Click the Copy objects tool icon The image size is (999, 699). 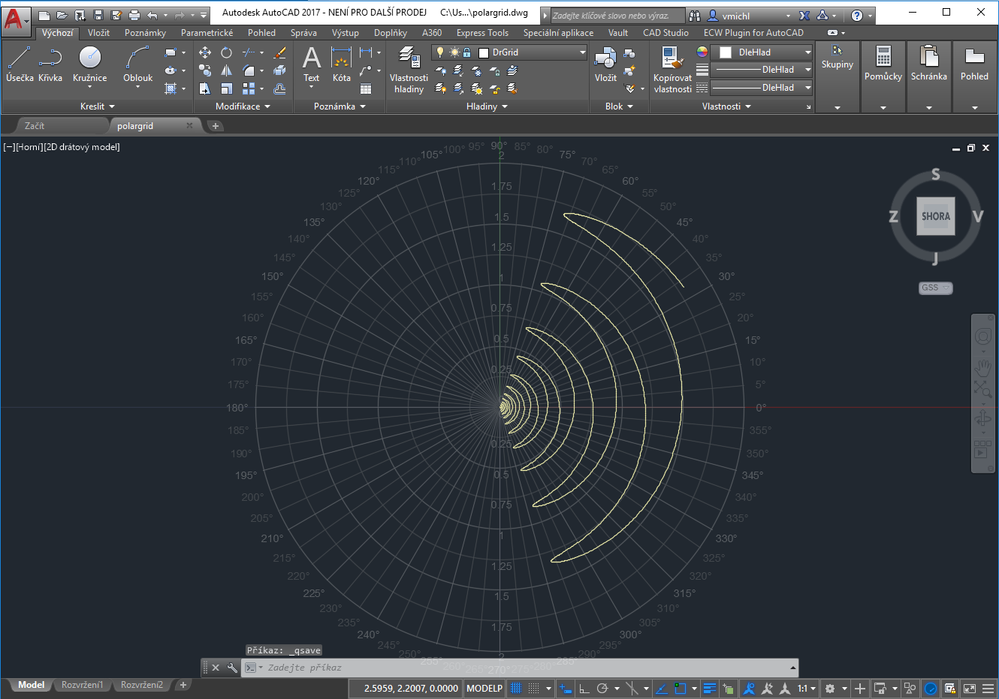205,71
